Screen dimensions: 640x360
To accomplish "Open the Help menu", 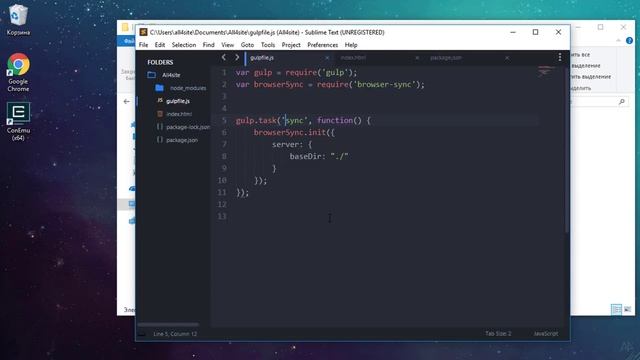I will click(x=351, y=45).
